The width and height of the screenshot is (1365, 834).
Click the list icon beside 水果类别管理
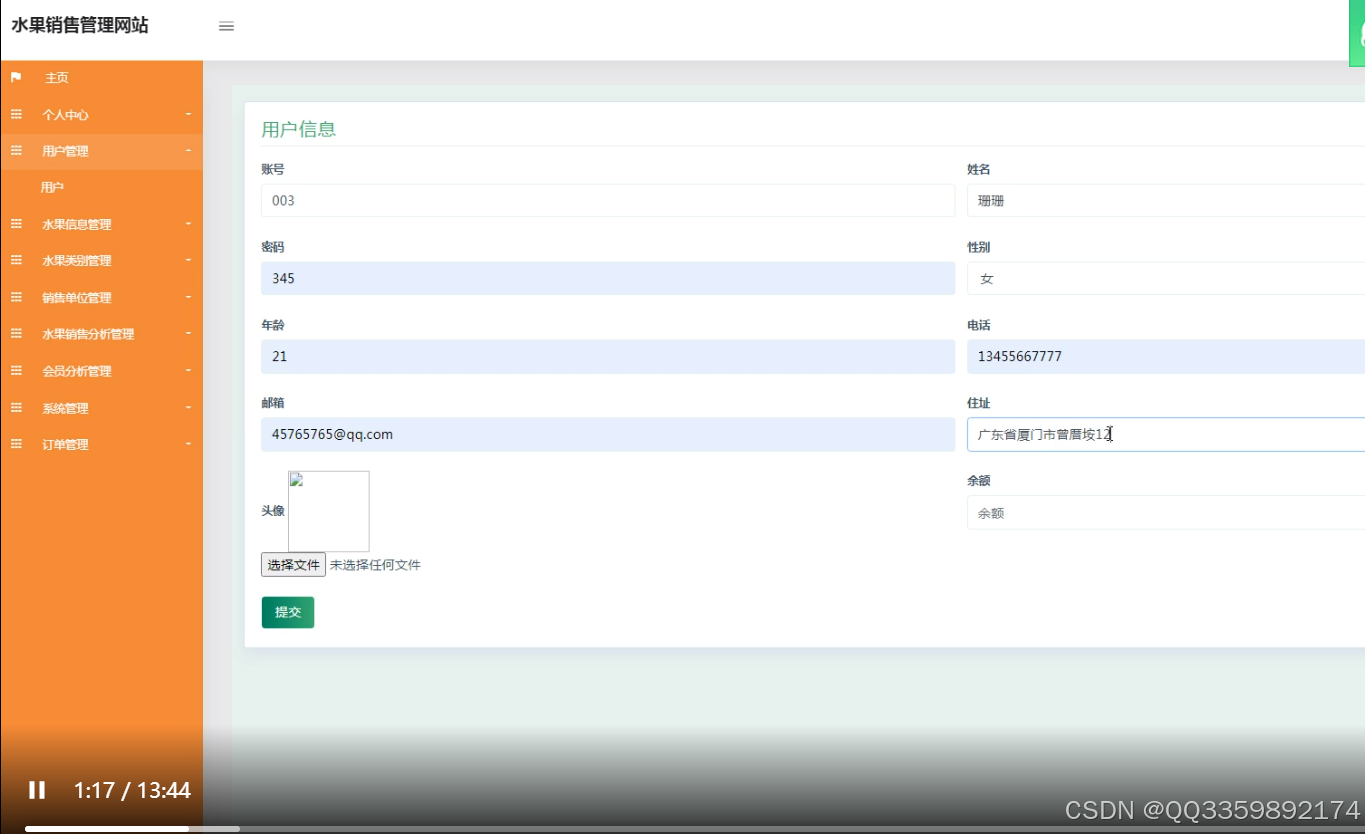[x=16, y=260]
